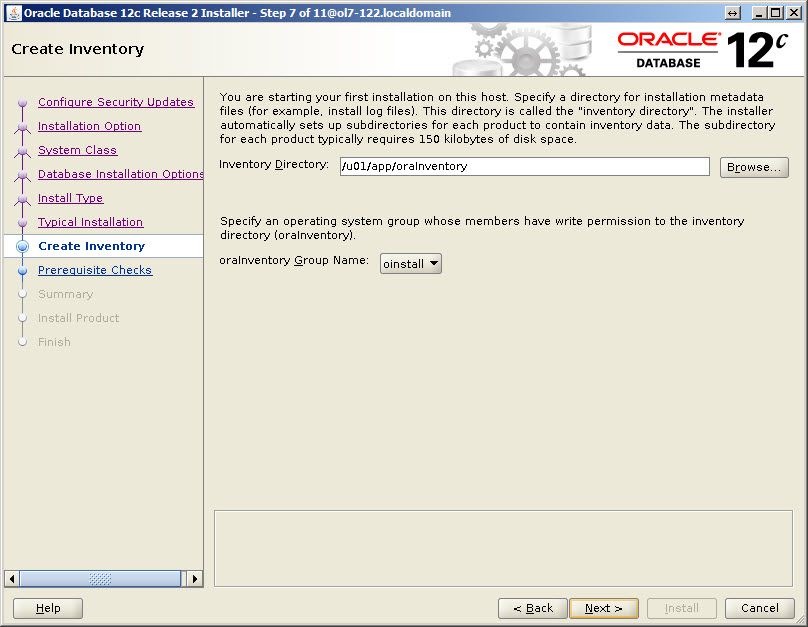Click into the Inventory Directory field

525,166
